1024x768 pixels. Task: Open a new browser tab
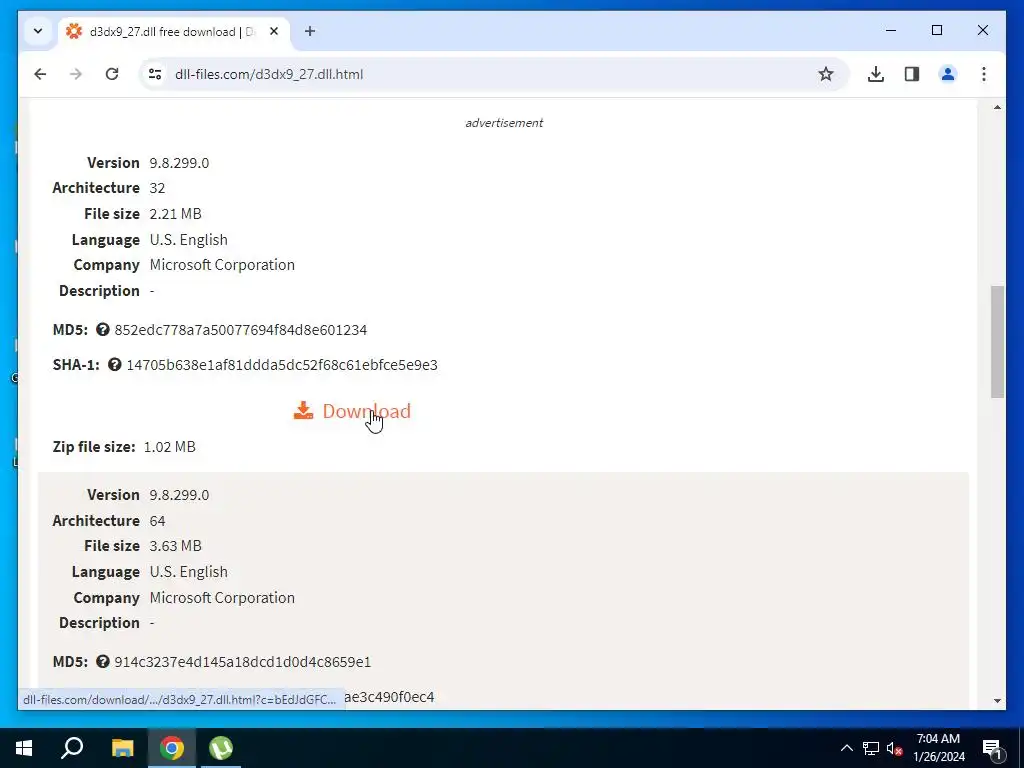[x=310, y=31]
